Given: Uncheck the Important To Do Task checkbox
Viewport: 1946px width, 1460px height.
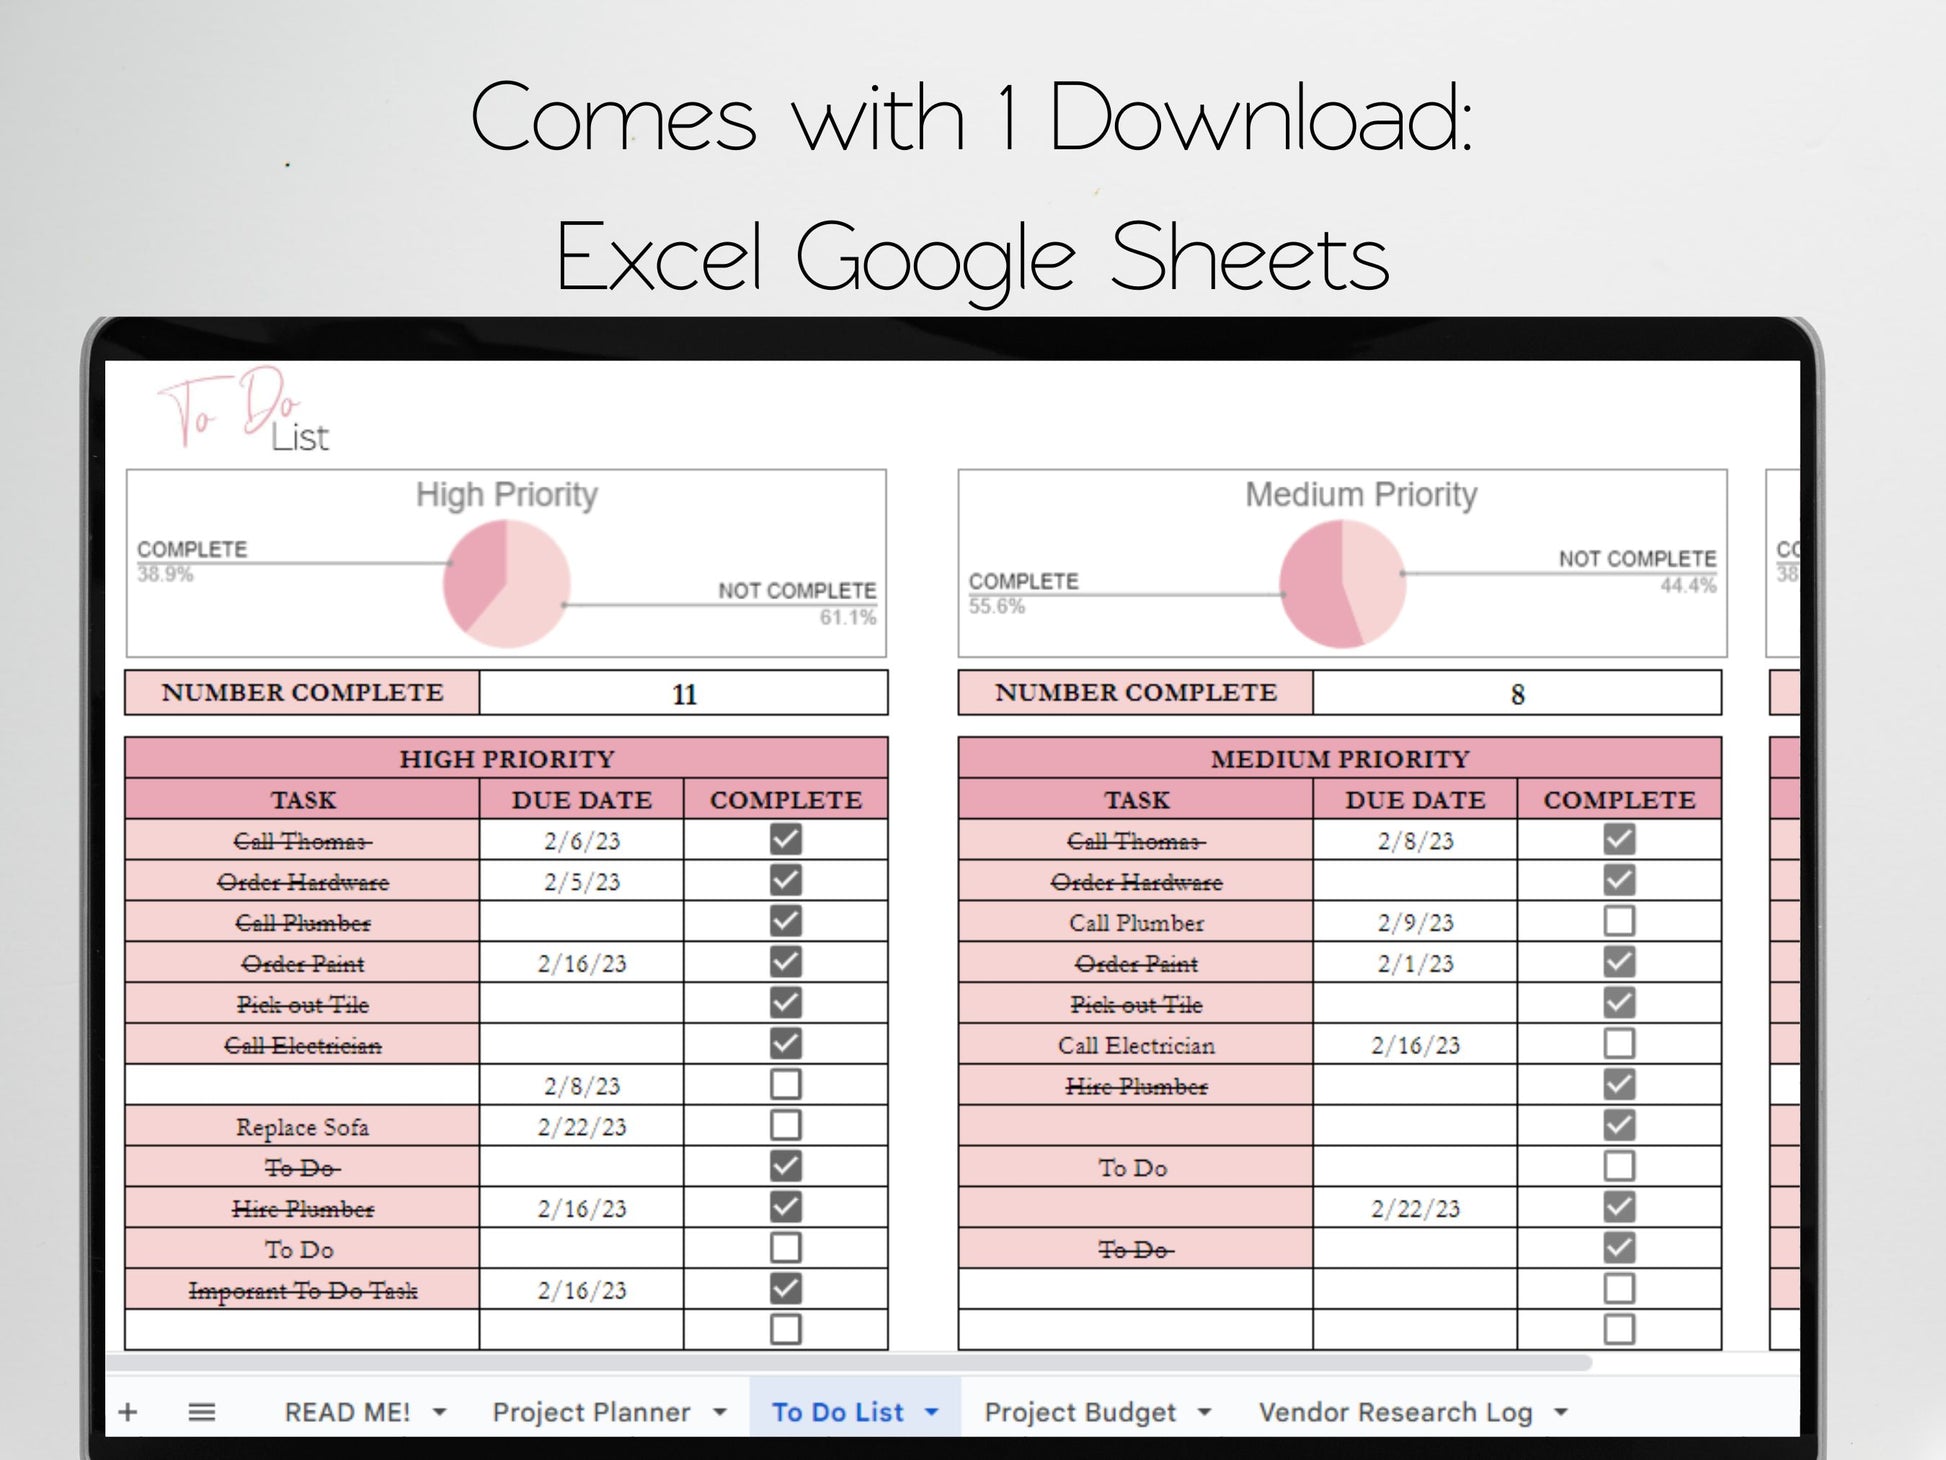Looking at the screenshot, I should coord(785,1289).
